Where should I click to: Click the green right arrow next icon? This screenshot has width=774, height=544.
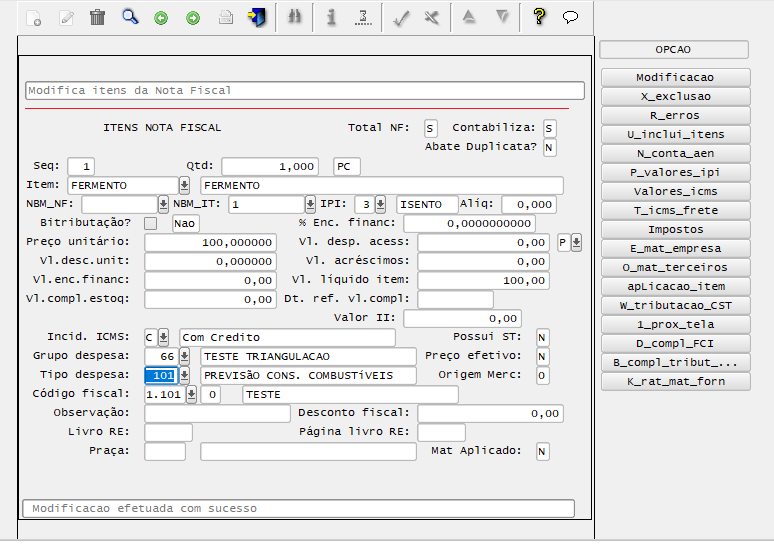[193, 19]
